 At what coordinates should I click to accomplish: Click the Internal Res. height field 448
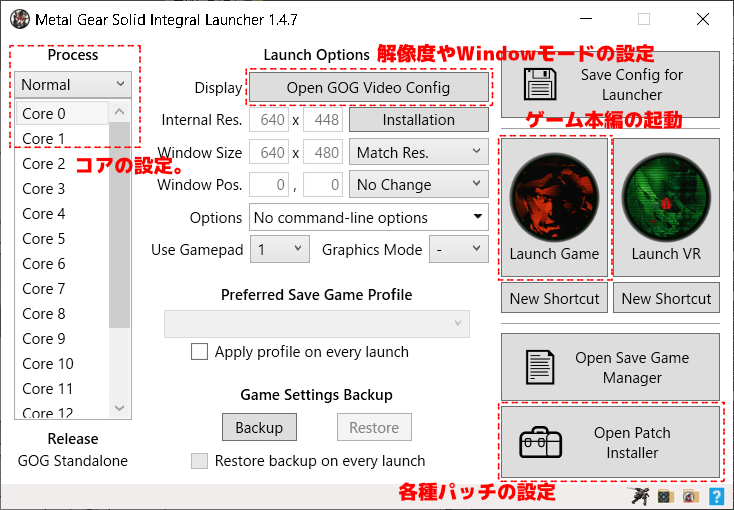click(x=323, y=120)
